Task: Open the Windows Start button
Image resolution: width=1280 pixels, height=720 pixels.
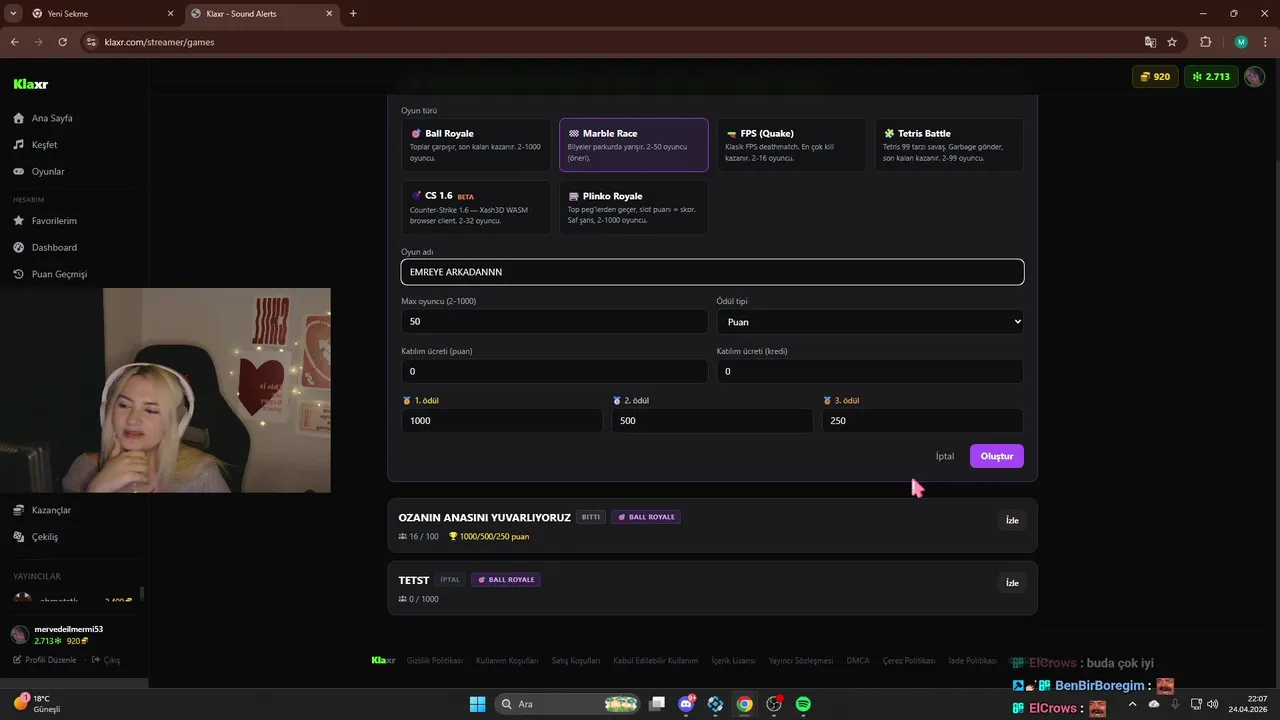Action: coord(477,704)
